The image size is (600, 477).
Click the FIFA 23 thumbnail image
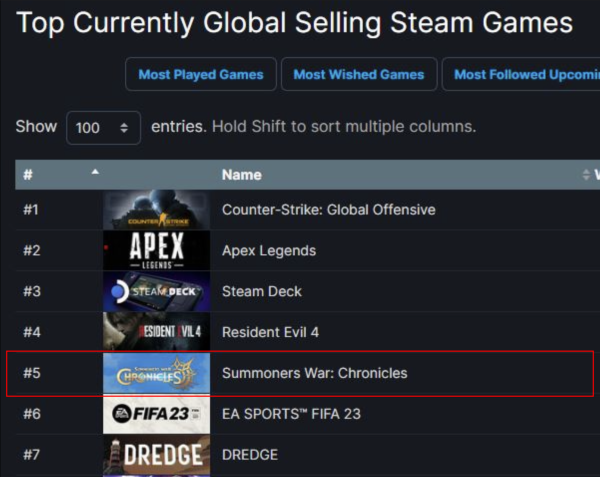tap(156, 414)
